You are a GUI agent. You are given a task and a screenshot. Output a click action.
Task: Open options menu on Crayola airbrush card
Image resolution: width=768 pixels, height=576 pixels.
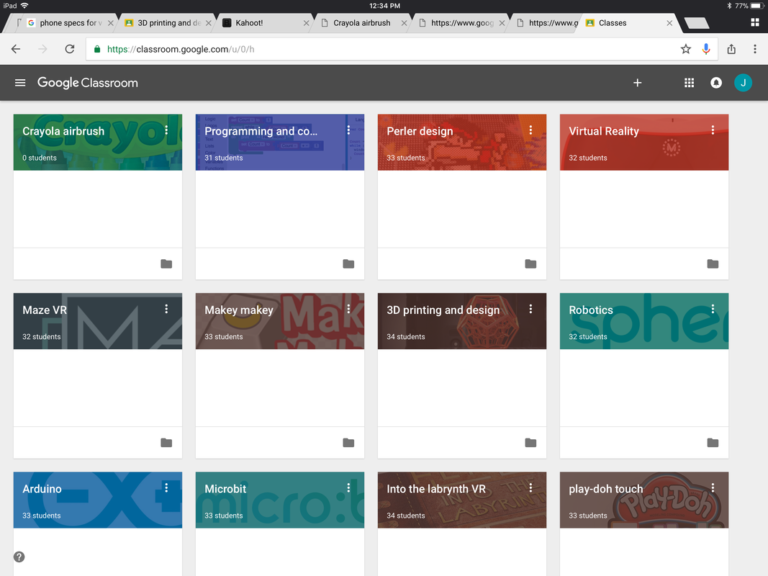click(167, 130)
